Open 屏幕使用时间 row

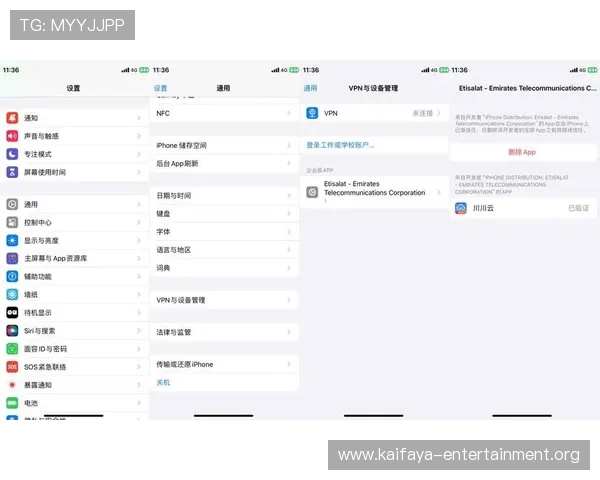pyautogui.click(x=74, y=172)
